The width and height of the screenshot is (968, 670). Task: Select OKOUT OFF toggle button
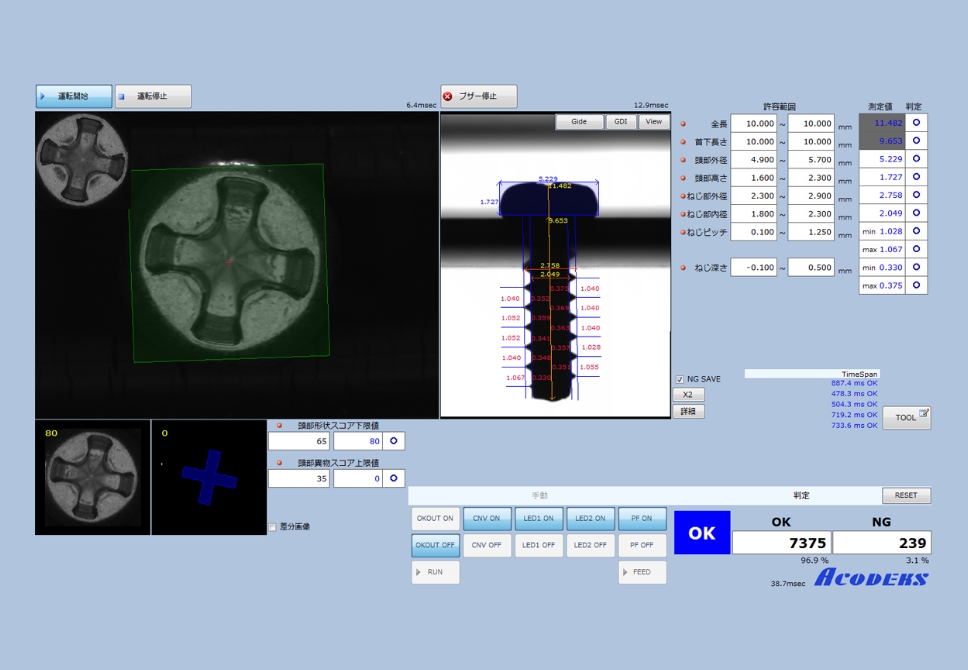(435, 545)
